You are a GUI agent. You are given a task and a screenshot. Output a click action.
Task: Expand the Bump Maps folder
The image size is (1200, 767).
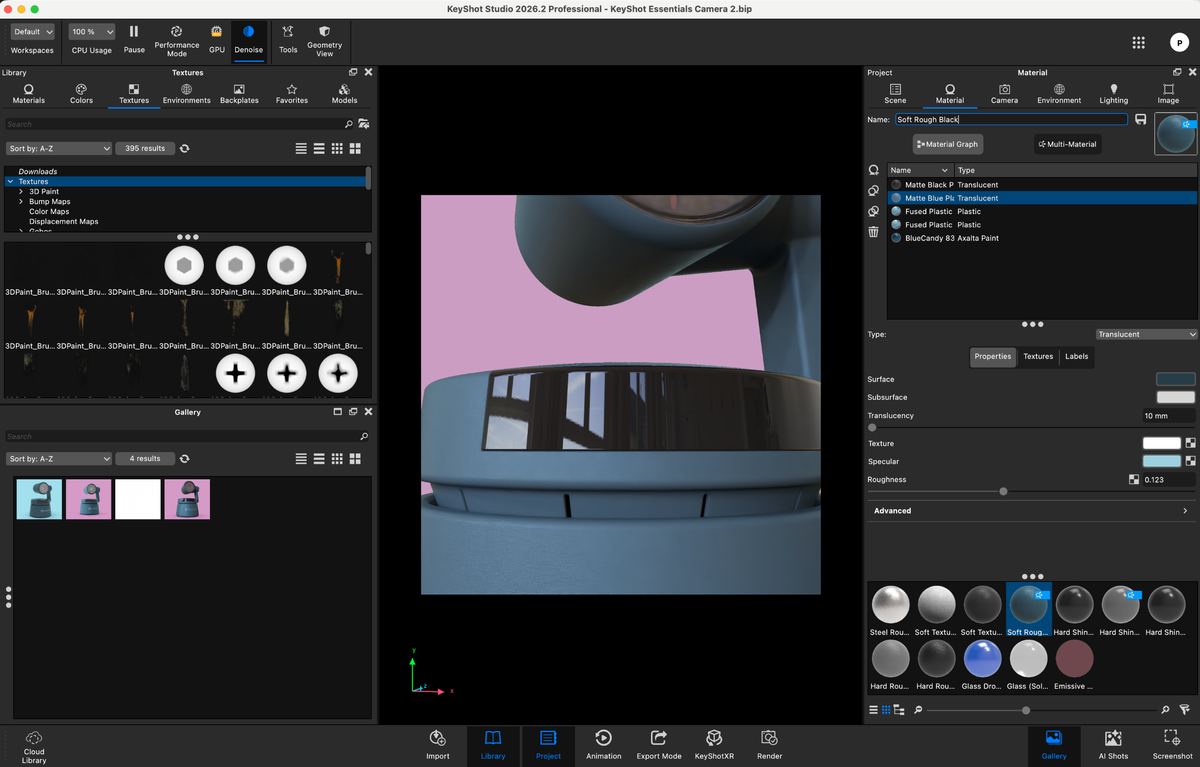tap(21, 201)
